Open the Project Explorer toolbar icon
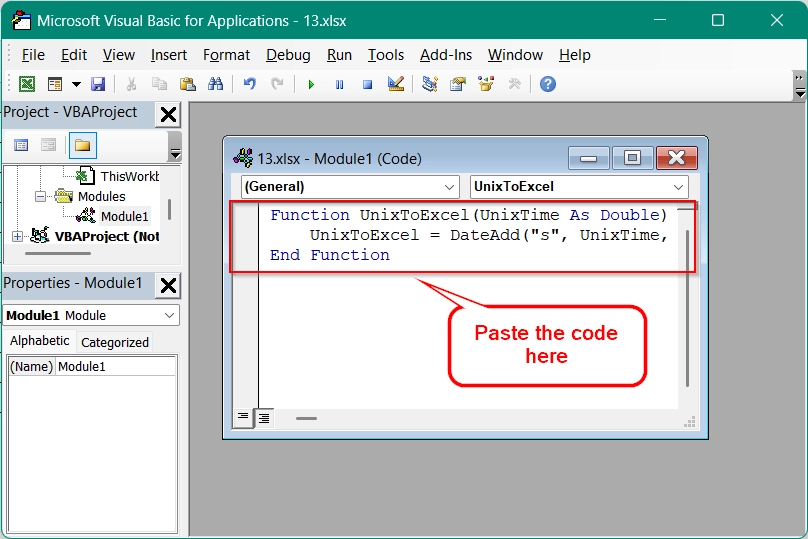The height and width of the screenshot is (539, 808). pos(429,84)
